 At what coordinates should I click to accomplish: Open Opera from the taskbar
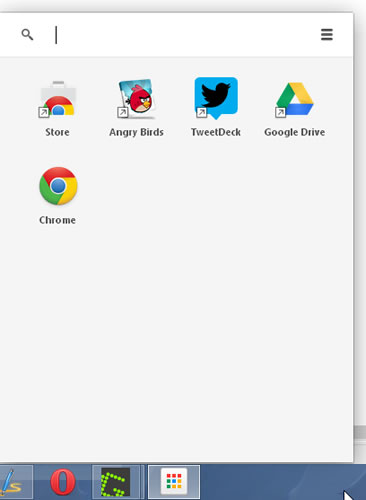pyautogui.click(x=62, y=482)
